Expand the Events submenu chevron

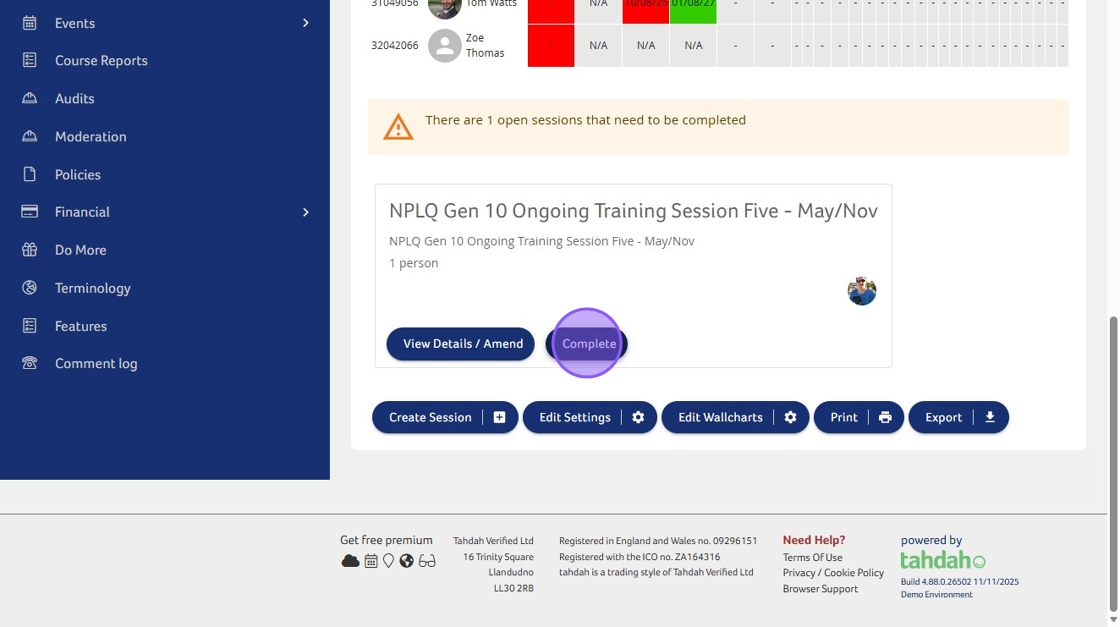point(306,23)
